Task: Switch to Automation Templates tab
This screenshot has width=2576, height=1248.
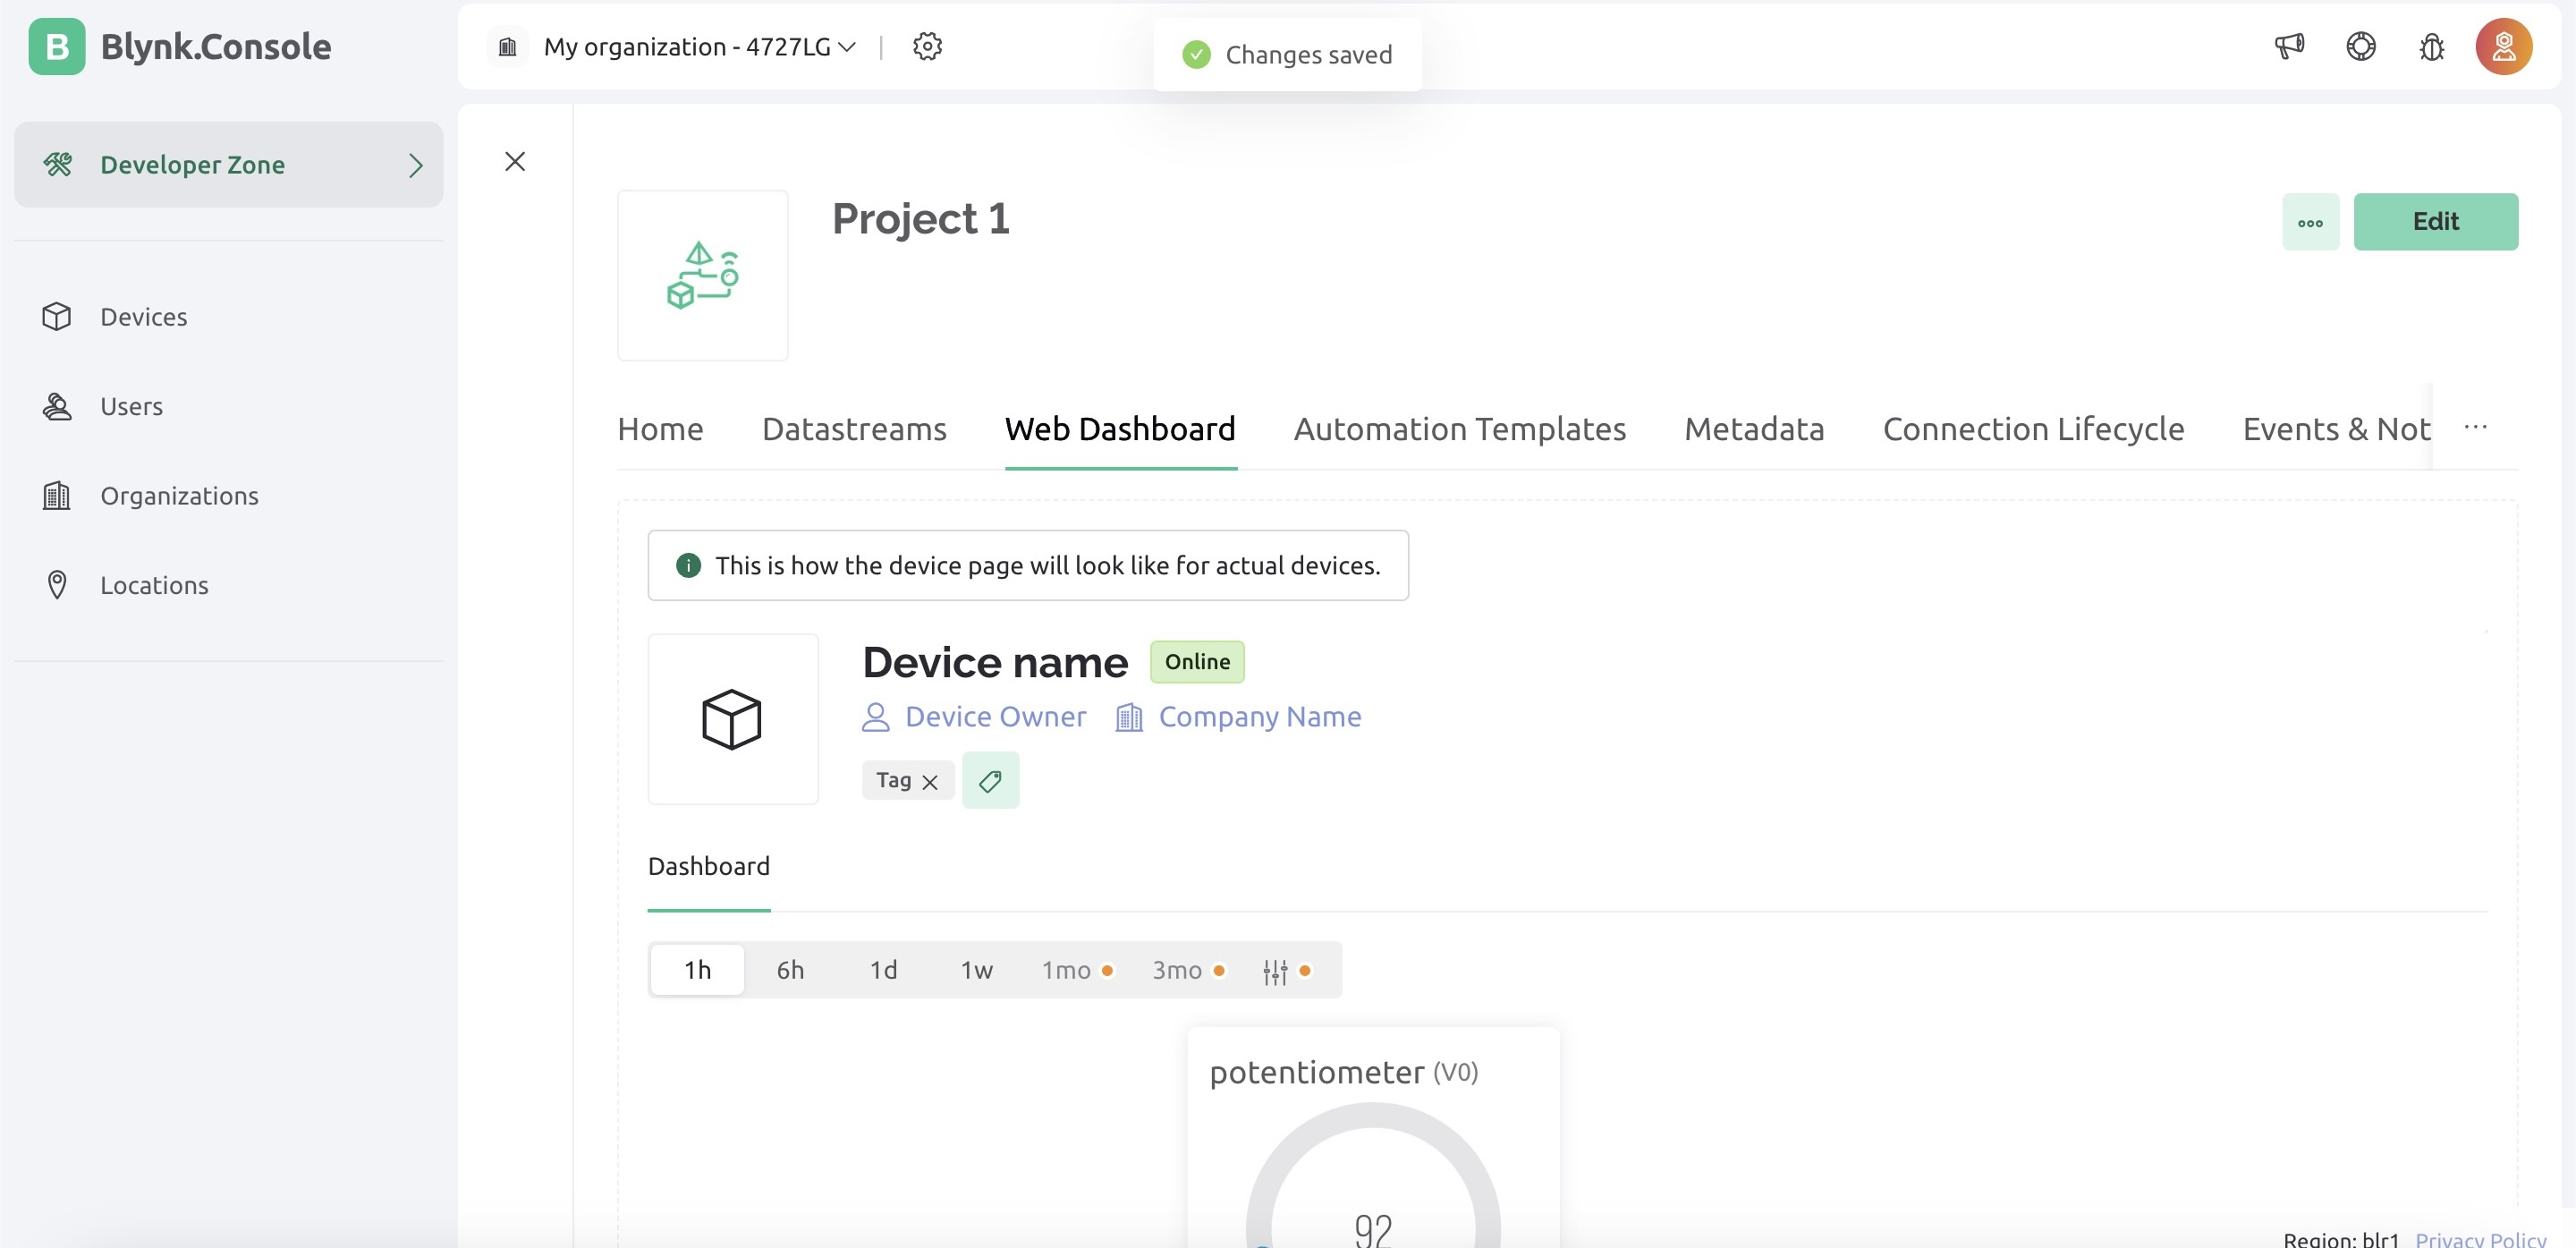Action: tap(1459, 429)
